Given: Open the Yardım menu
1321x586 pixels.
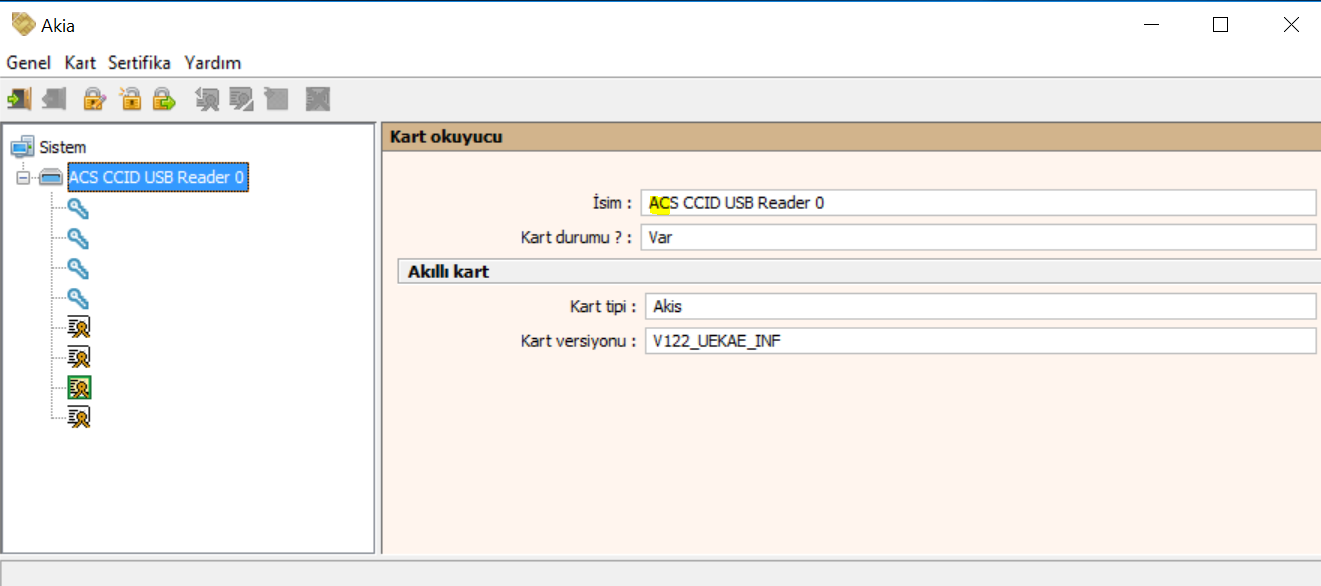Looking at the screenshot, I should 213,62.
